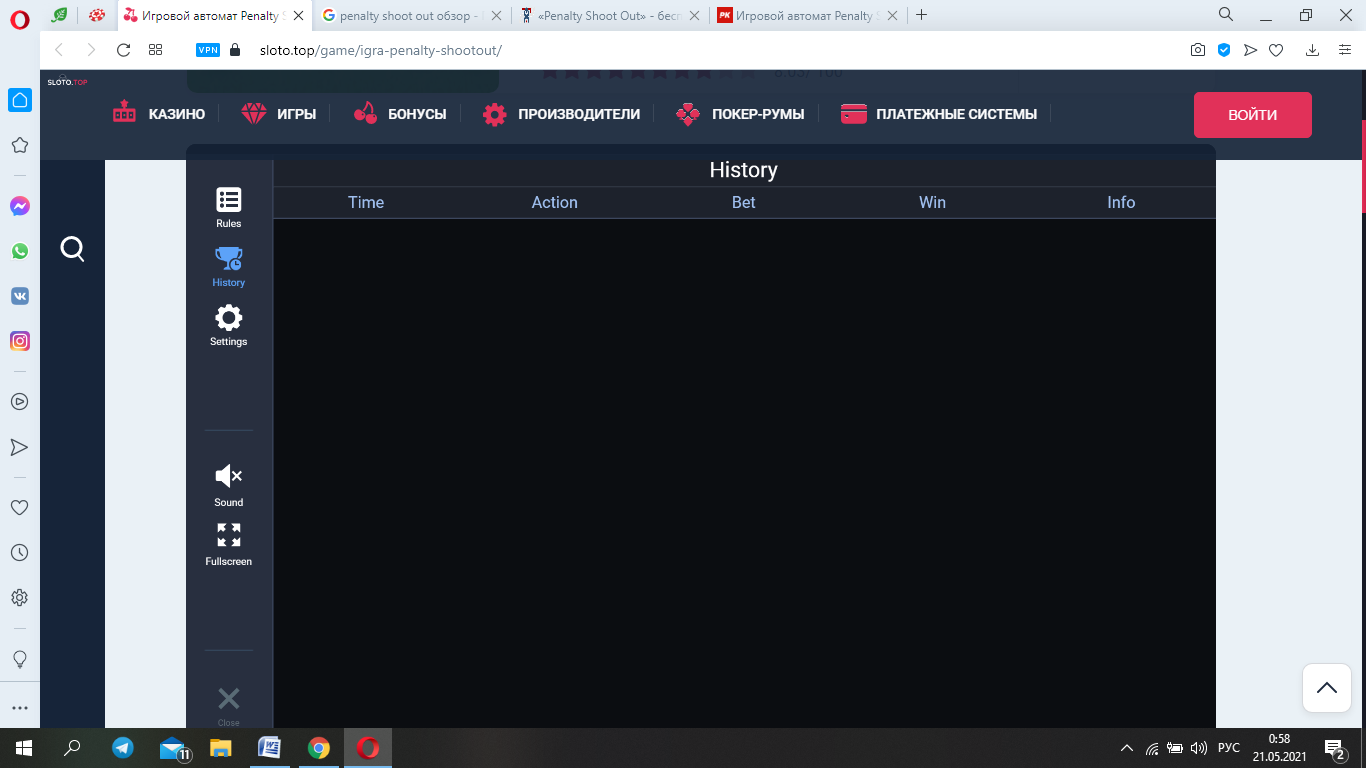This screenshot has width=1366, height=768.
Task: Open Instagram in the sidebar
Action: (x=19, y=341)
